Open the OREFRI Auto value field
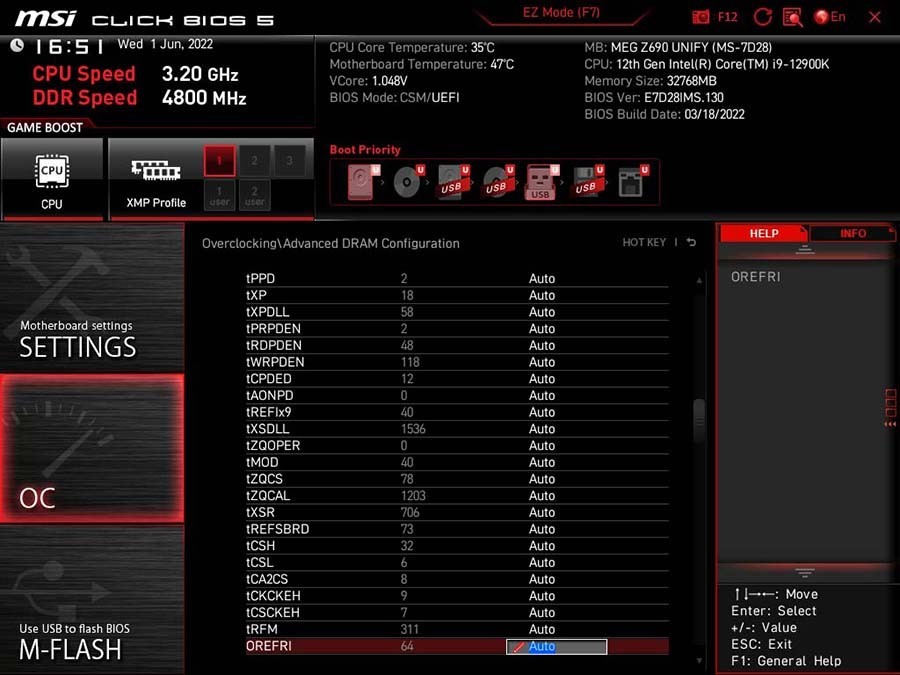The image size is (900, 675). pyautogui.click(x=556, y=646)
